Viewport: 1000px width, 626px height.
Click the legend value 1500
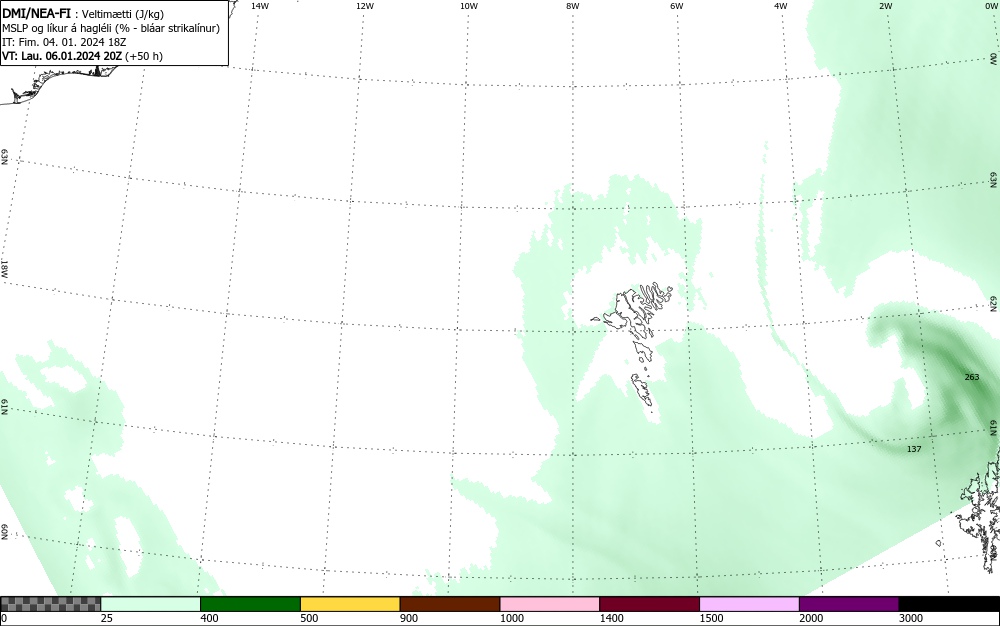point(712,618)
